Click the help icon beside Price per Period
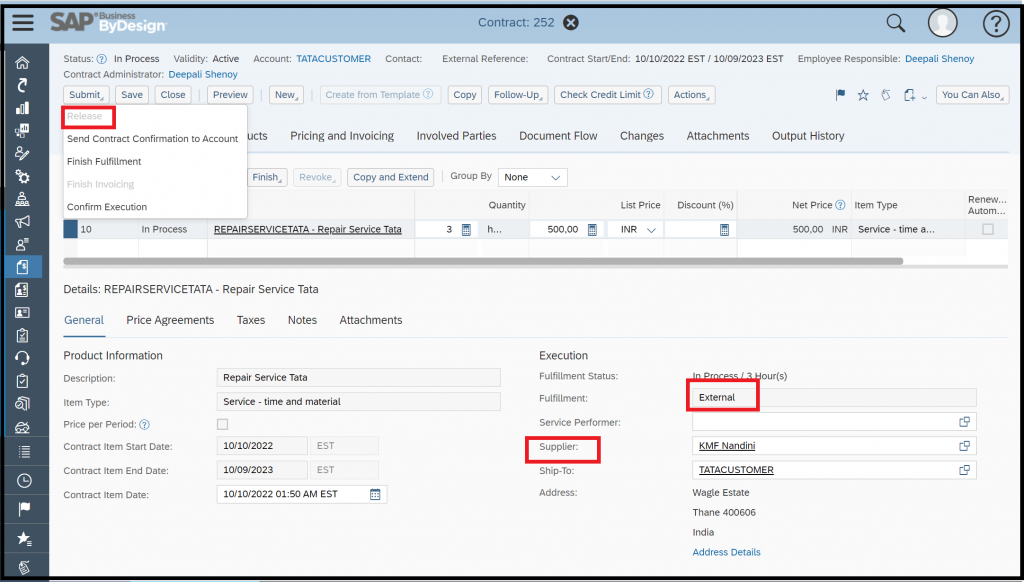Viewport: 1024px width, 582px height. (144, 425)
